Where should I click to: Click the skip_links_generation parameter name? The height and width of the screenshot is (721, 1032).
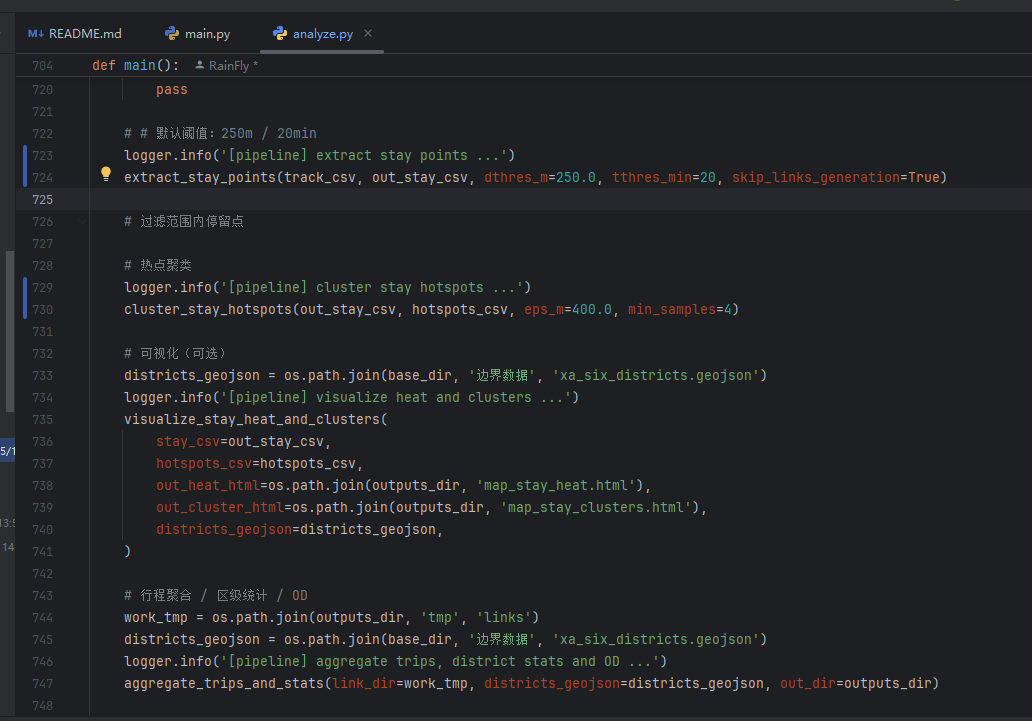tap(815, 178)
